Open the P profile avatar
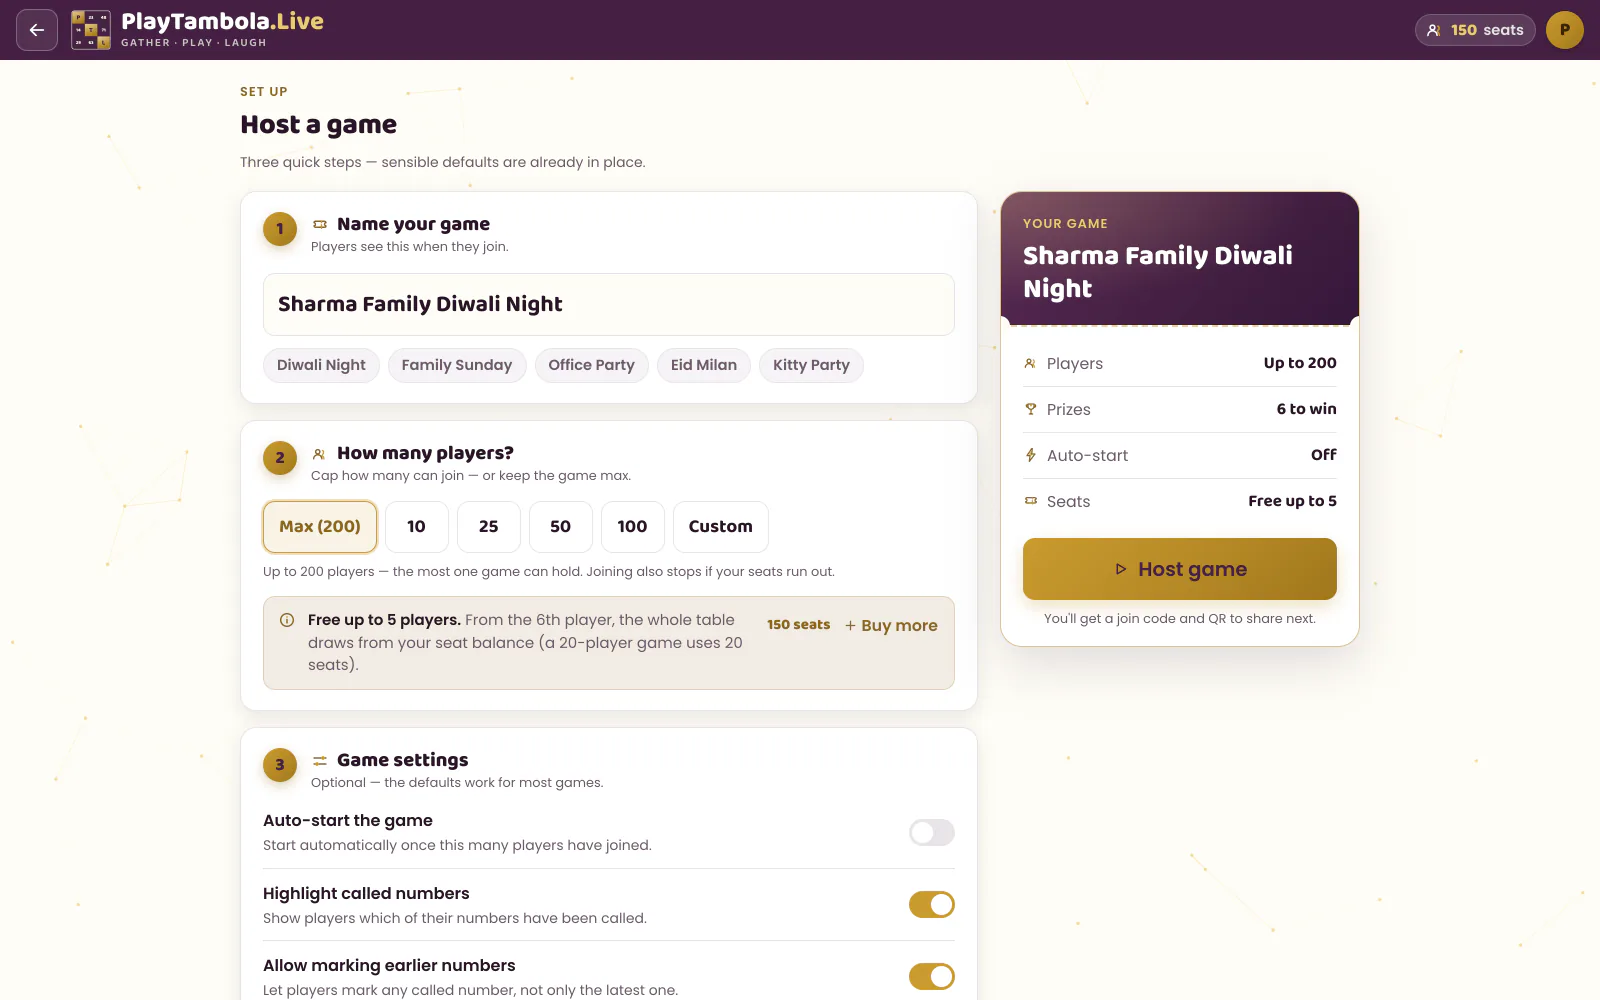 pos(1565,30)
